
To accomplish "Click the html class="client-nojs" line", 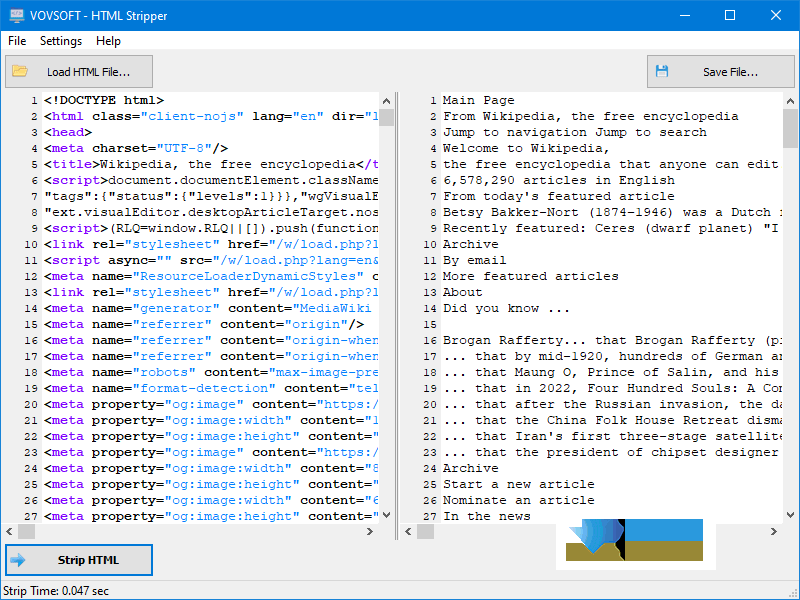I will [211, 116].
